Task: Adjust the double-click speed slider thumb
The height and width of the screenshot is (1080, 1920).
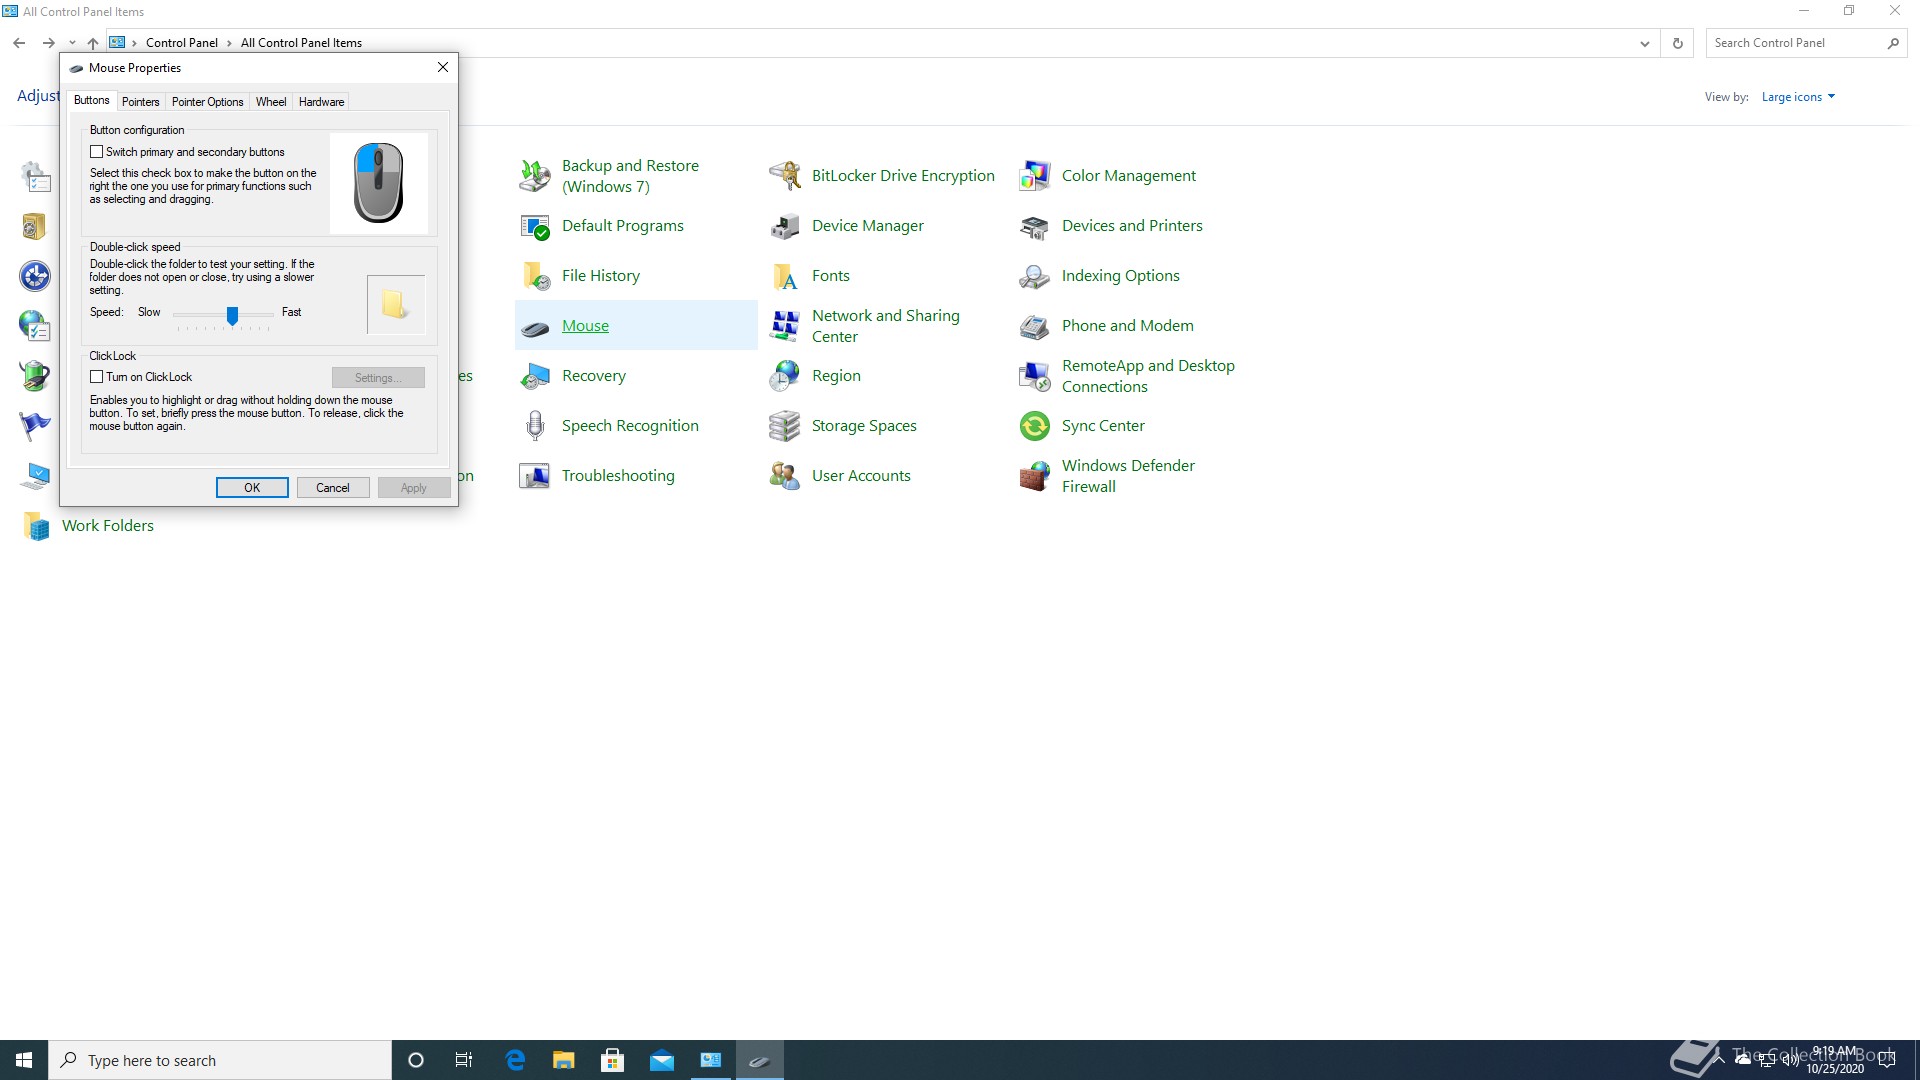Action: tap(232, 316)
